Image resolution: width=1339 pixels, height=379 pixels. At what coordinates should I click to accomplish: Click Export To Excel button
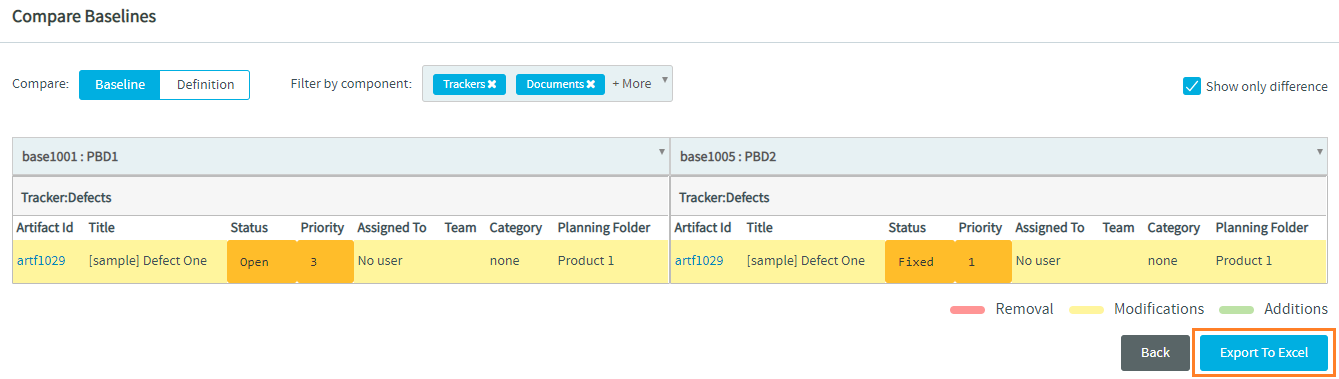tap(1264, 353)
